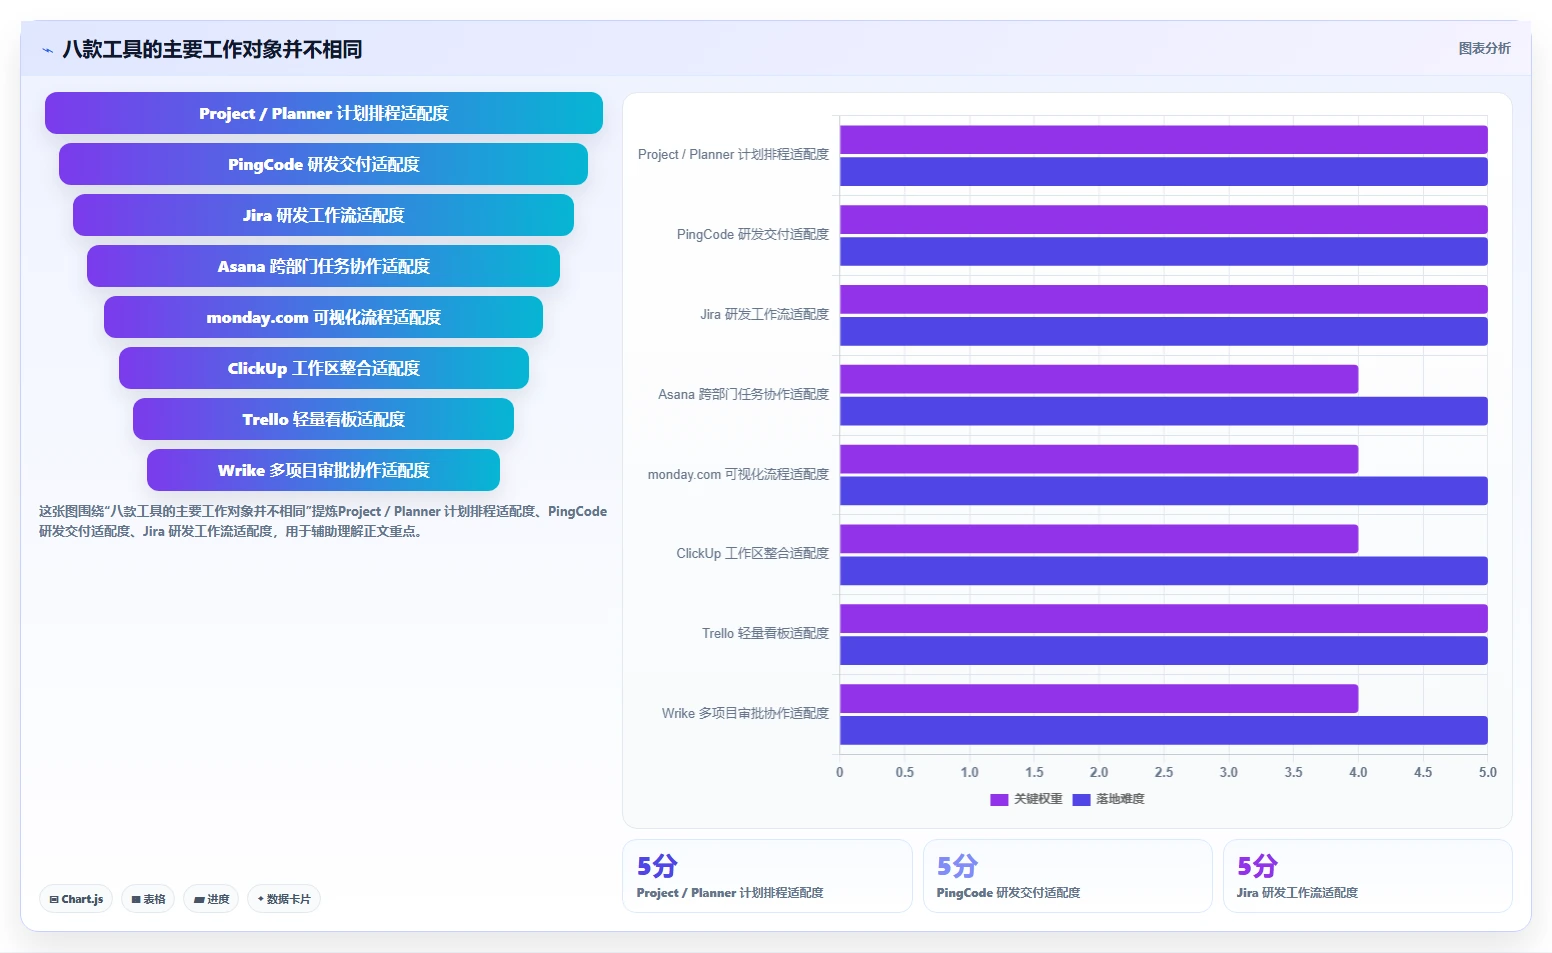
Task: Click the purple 关键权重 bar for Jira
Action: 1164,300
